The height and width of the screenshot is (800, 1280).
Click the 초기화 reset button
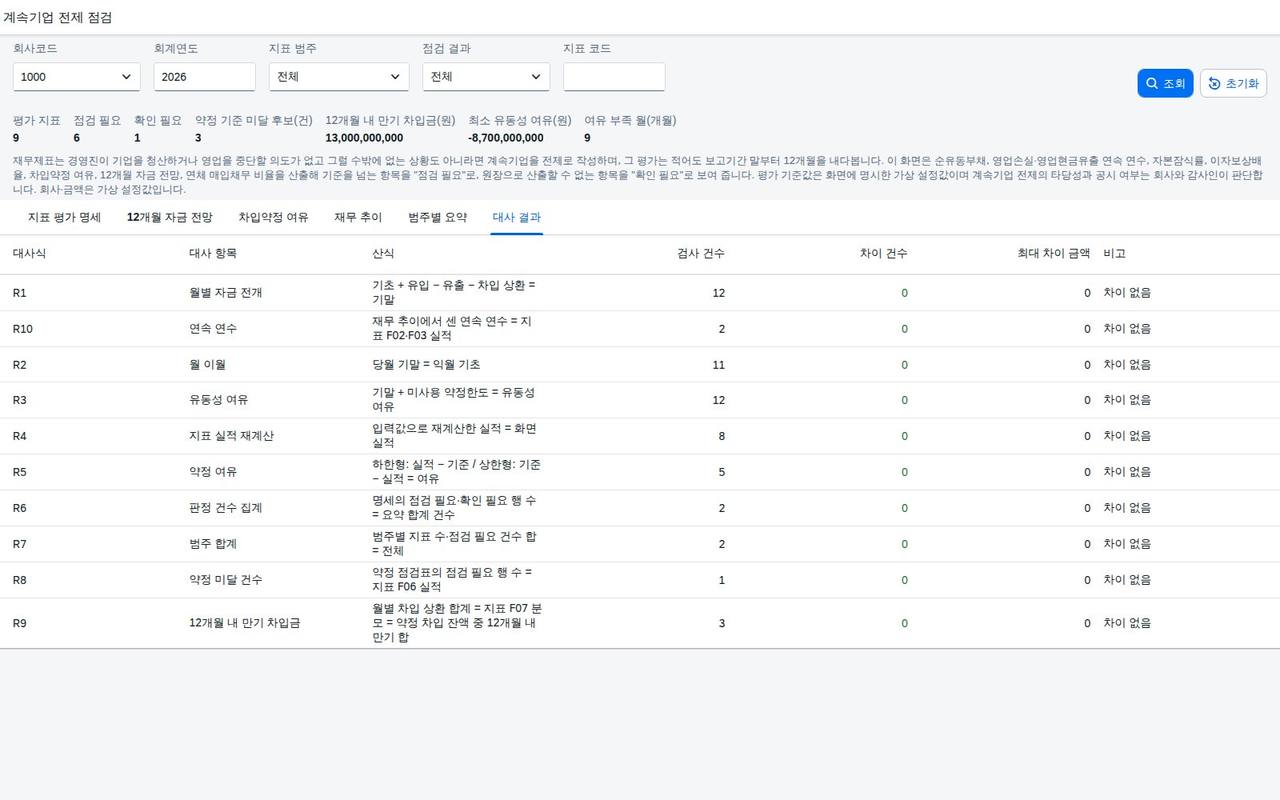(x=1233, y=83)
